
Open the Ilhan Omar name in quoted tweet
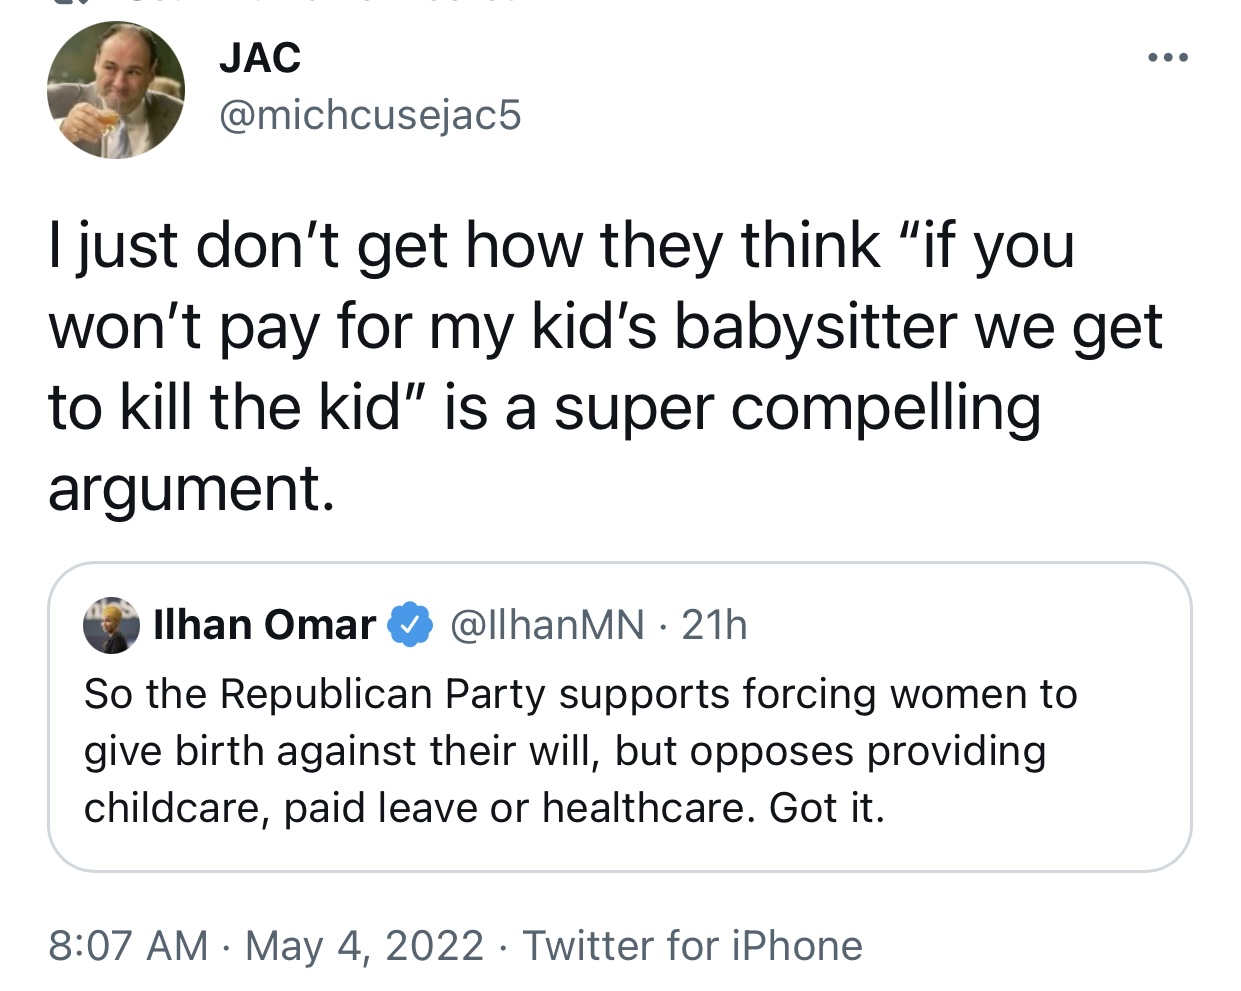pos(265,625)
